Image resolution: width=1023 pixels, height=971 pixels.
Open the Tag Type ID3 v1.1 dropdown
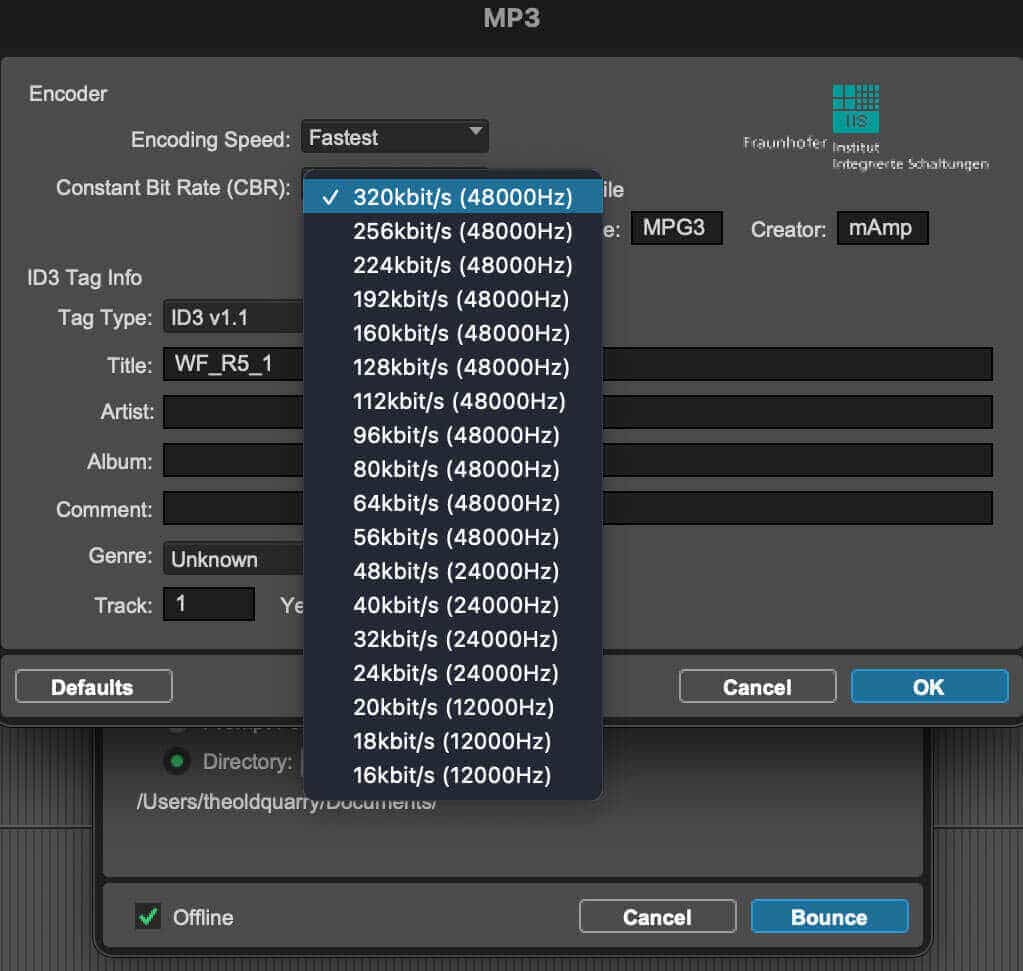tap(234, 317)
